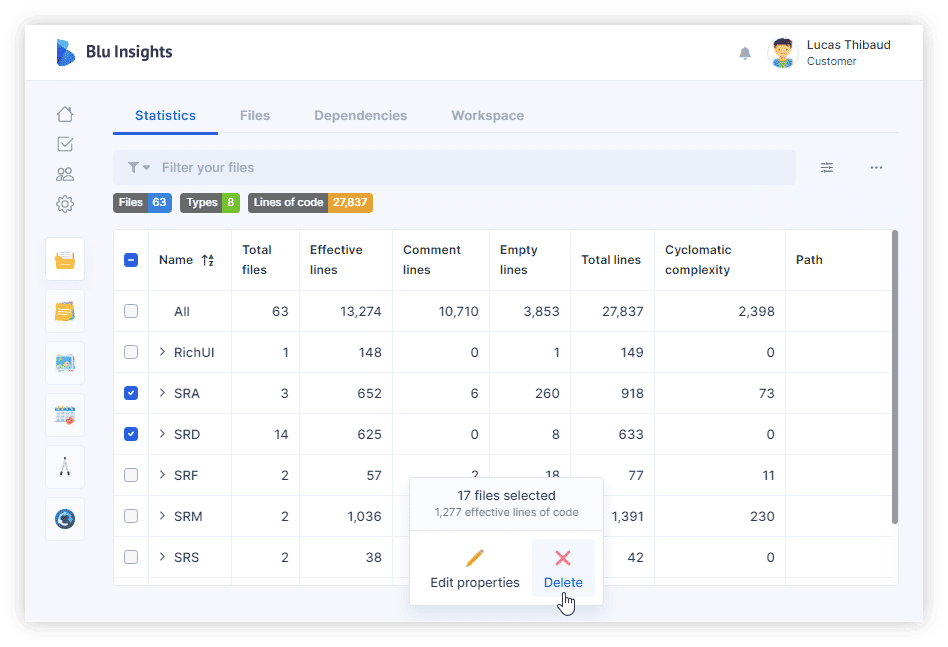Open the calendar module icon in sidebar

(65, 415)
